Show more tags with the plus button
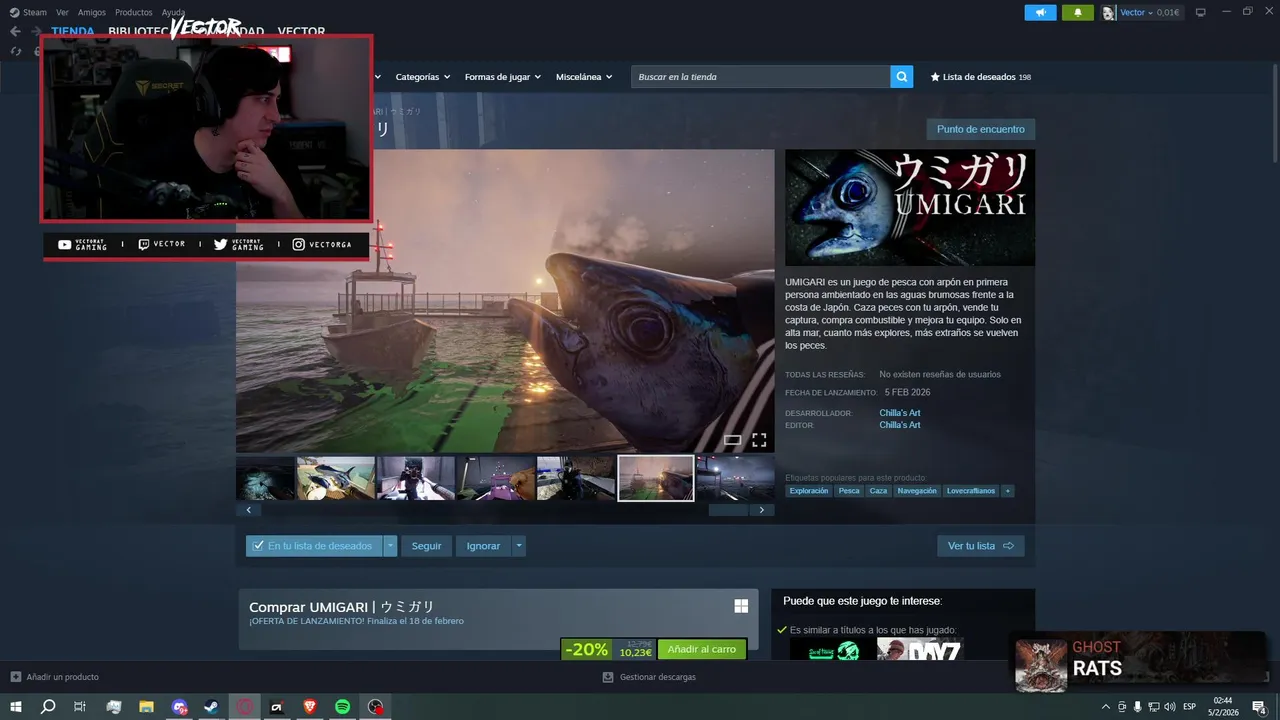This screenshot has height=720, width=1280. (1007, 491)
